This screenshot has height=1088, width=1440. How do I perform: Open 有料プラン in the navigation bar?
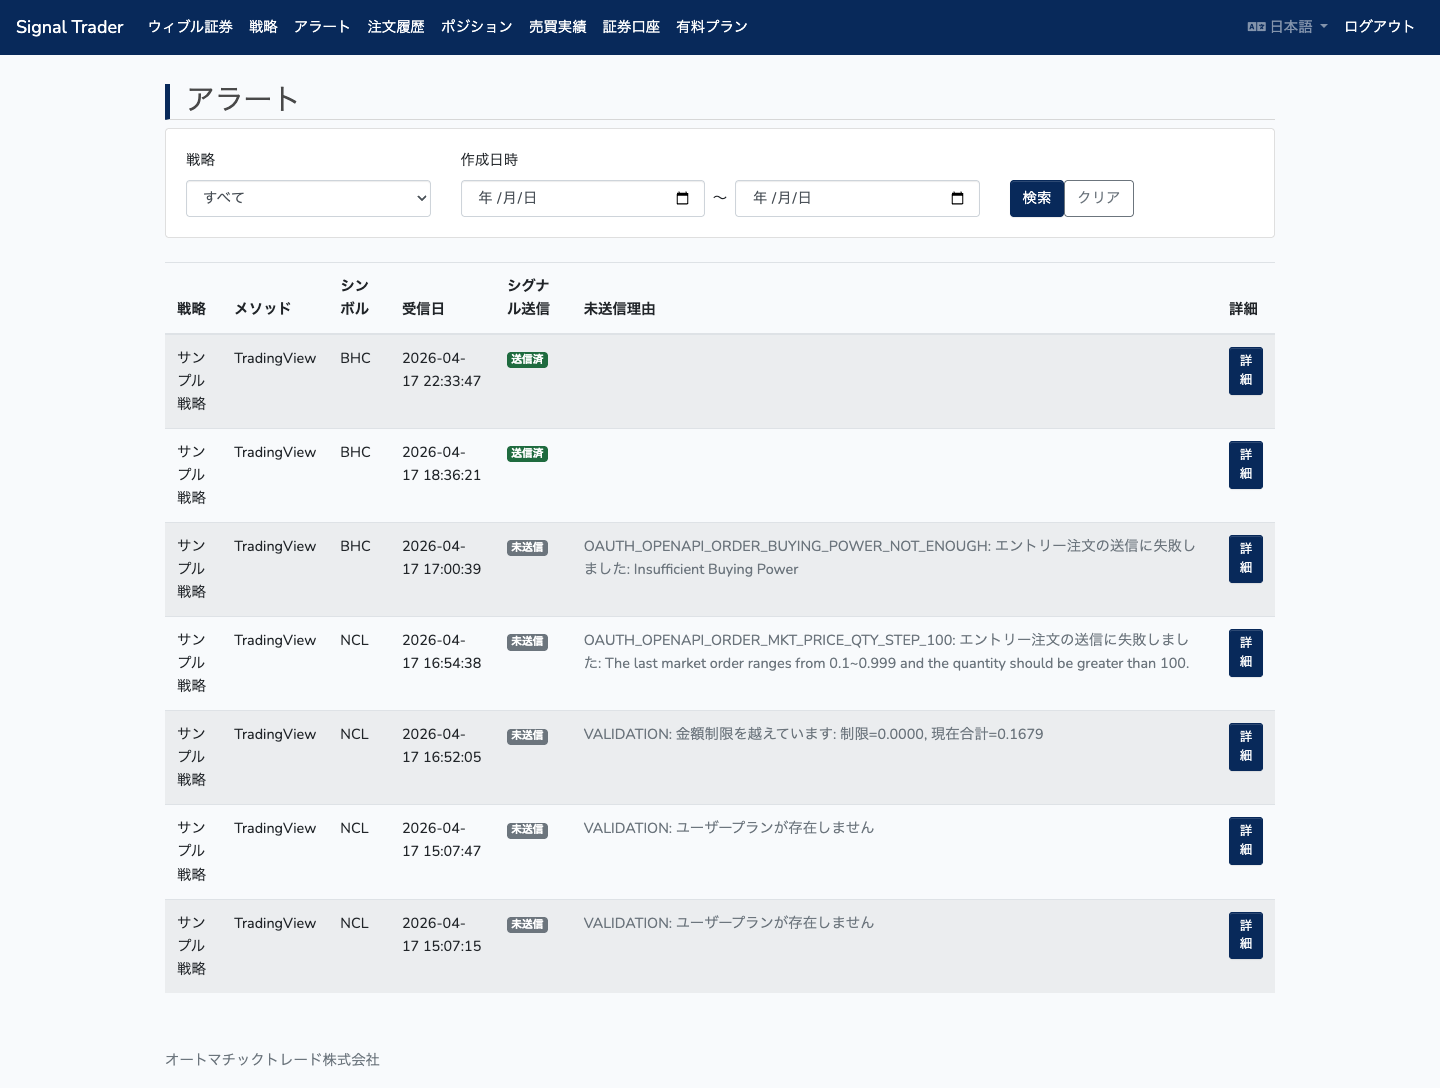point(712,27)
